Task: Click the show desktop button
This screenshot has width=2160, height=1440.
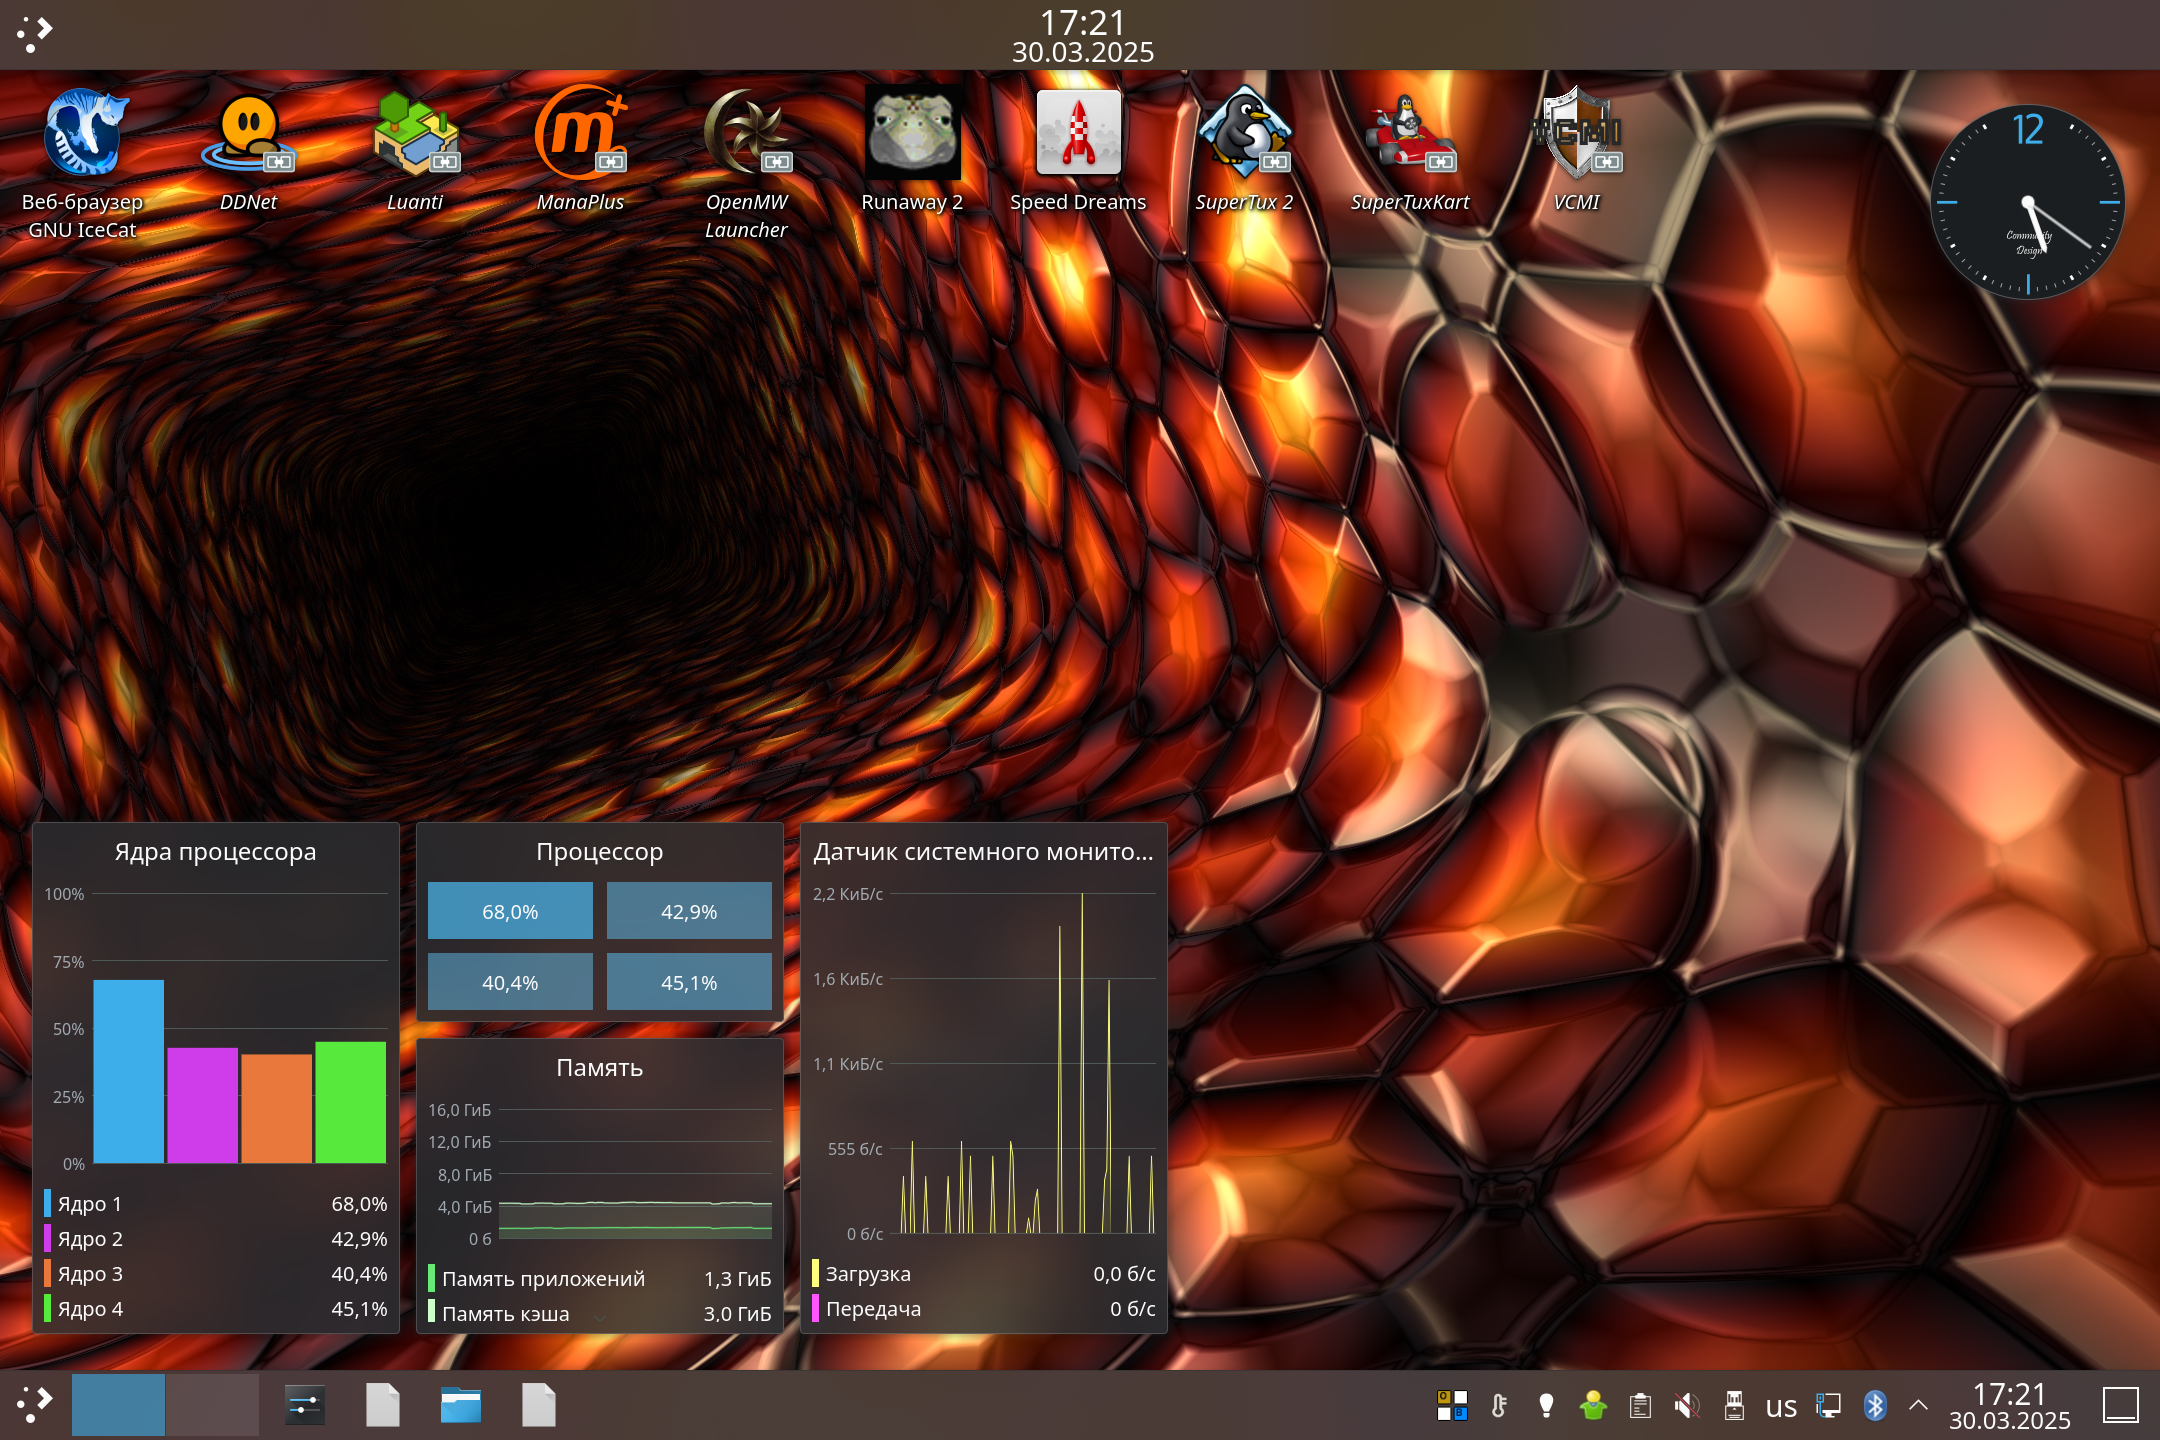Action: (x=2120, y=1405)
